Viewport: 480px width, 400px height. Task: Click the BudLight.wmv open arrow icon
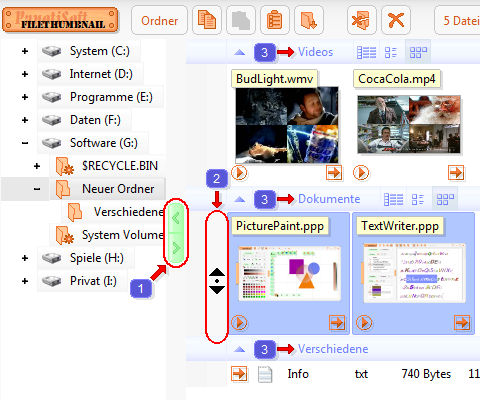pyautogui.click(x=334, y=173)
